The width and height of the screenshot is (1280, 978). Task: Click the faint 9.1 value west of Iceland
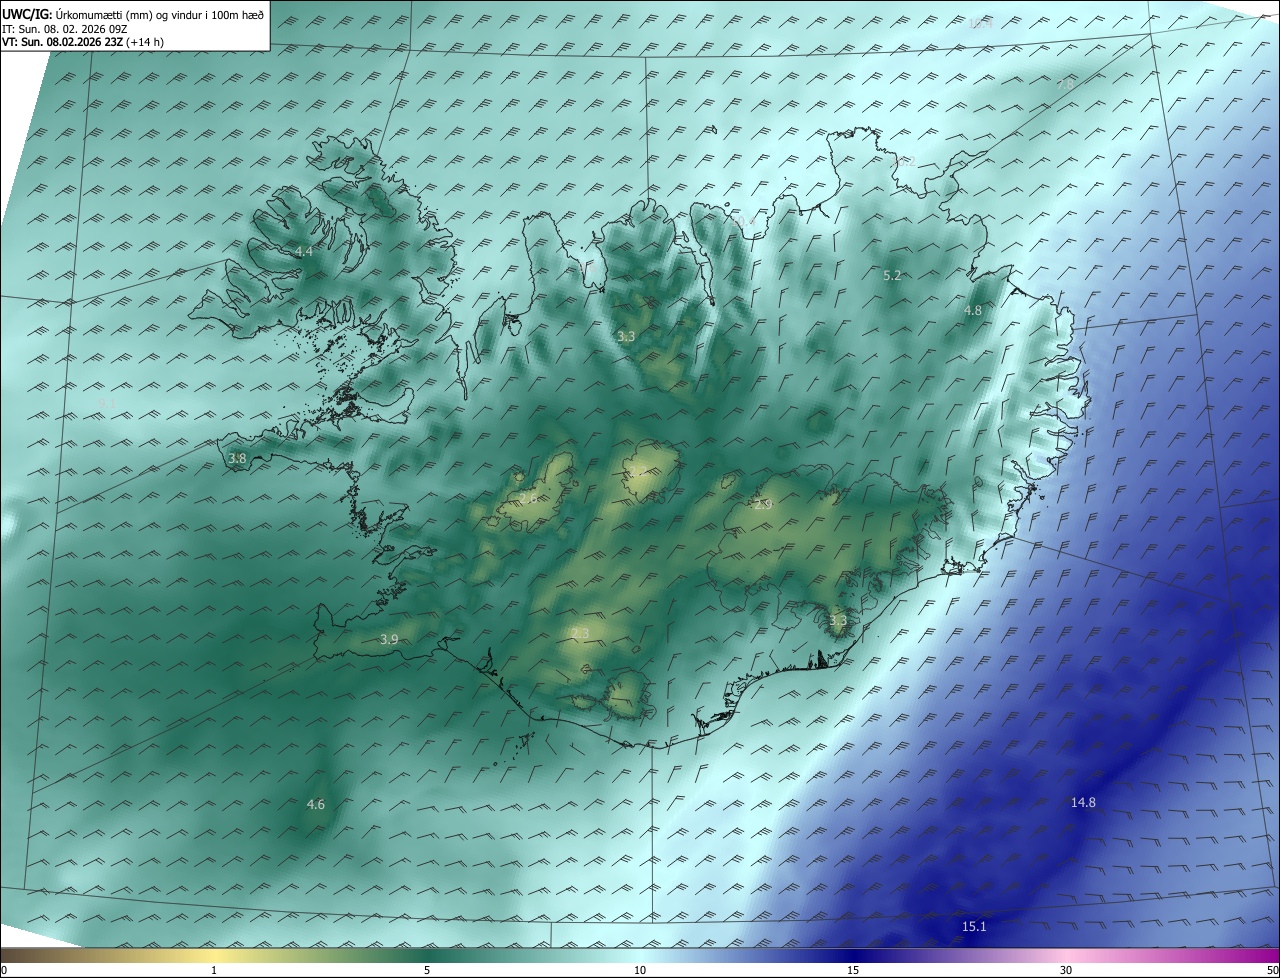[x=107, y=403]
